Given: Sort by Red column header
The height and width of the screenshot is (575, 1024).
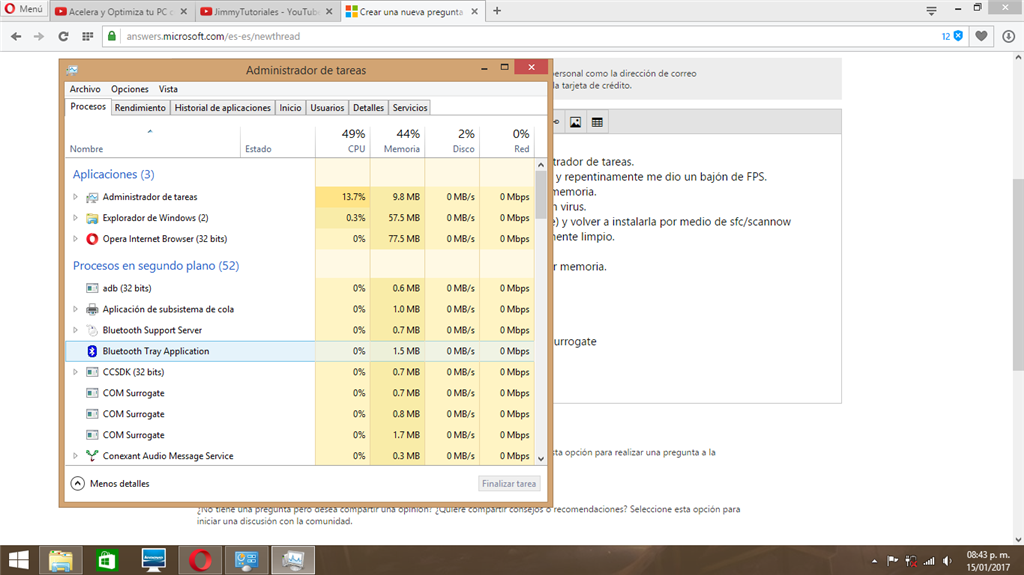Looking at the screenshot, I should click(507, 141).
